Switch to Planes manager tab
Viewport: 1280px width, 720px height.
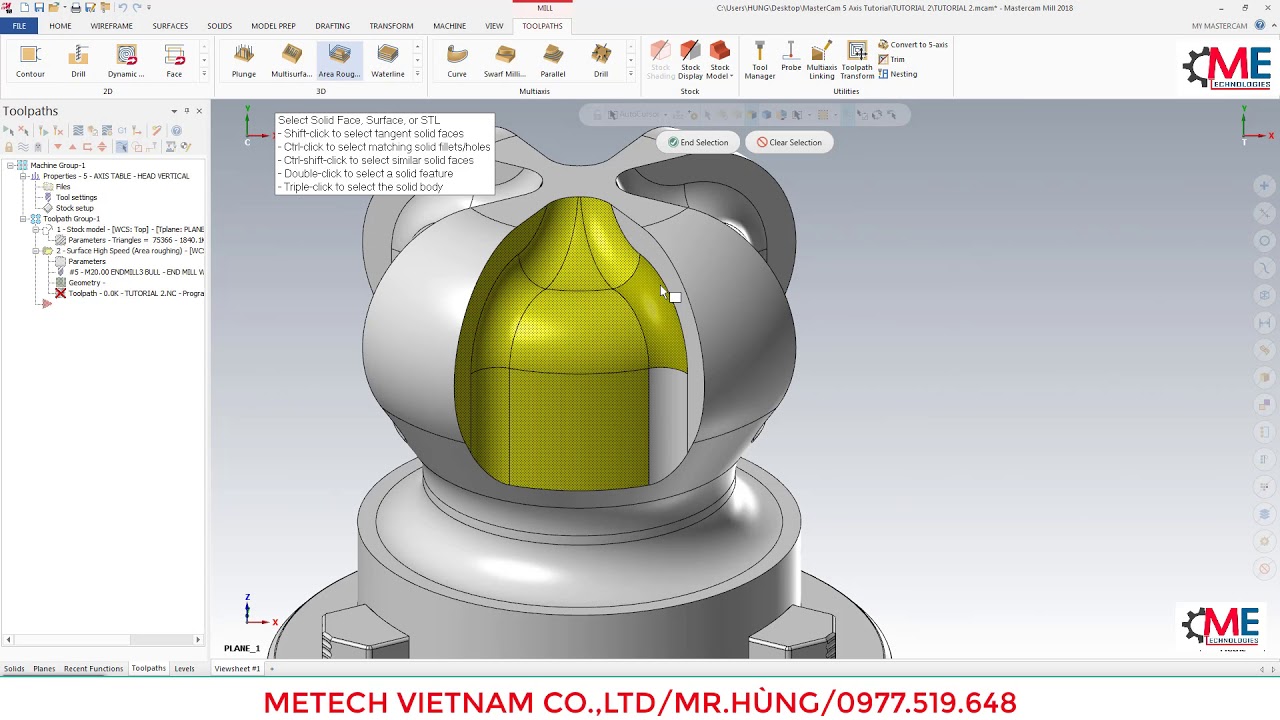[44, 668]
